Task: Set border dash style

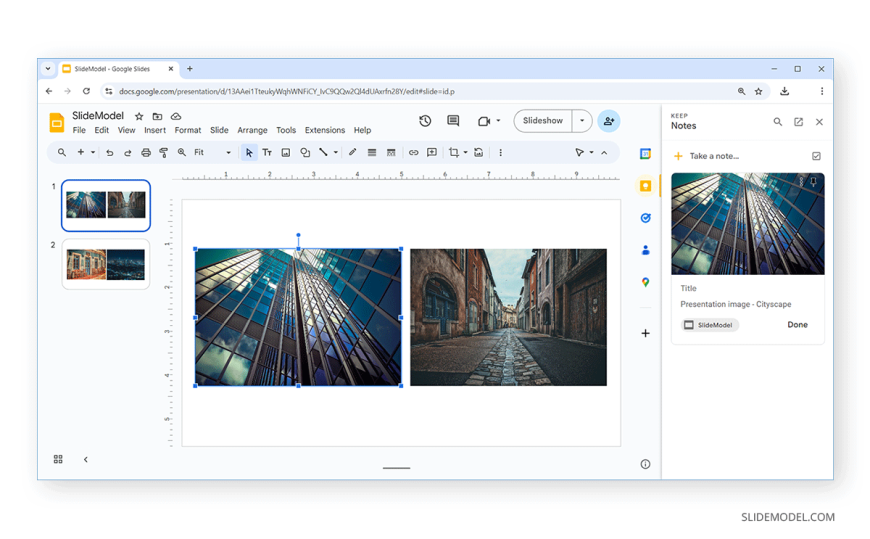Action: (x=391, y=153)
